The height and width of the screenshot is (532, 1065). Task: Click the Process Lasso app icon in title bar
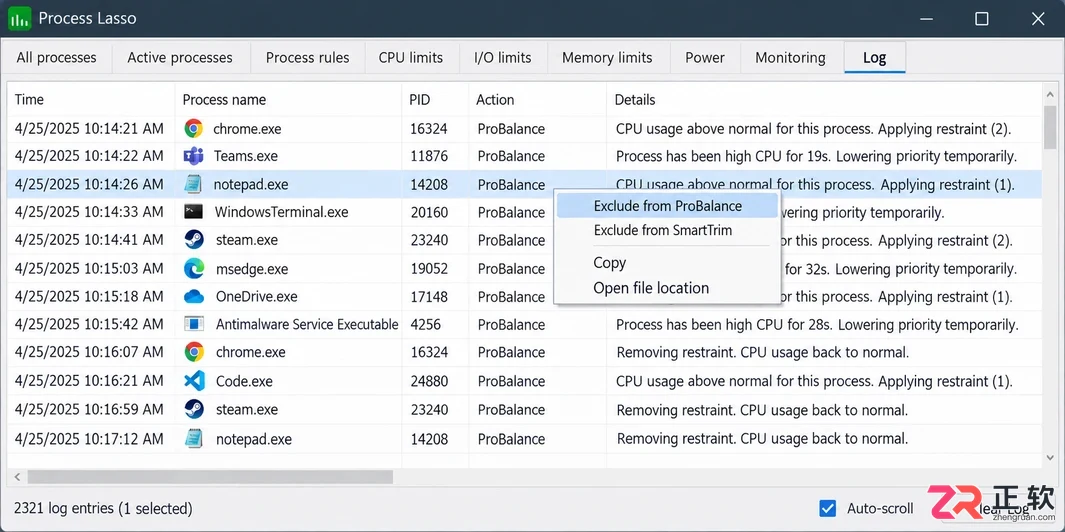coord(19,18)
